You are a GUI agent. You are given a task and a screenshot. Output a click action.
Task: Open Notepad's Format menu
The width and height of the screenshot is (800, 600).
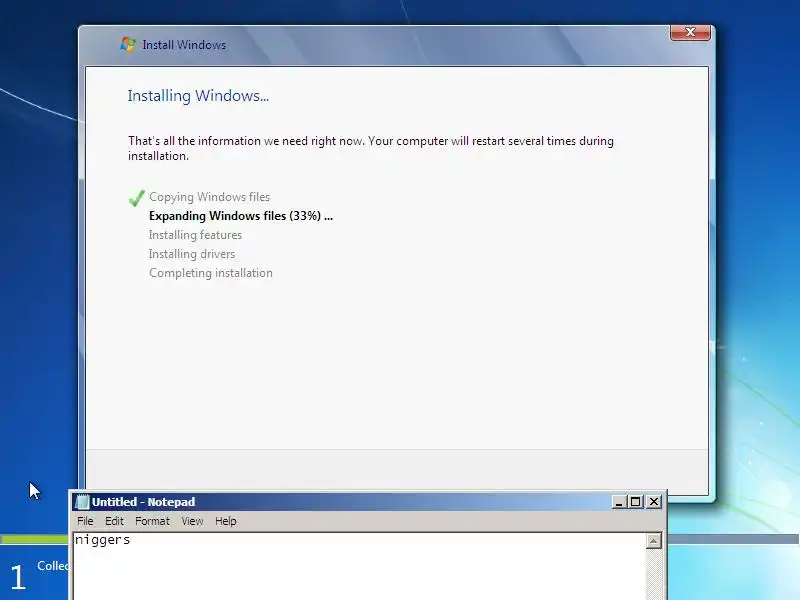pyautogui.click(x=152, y=521)
